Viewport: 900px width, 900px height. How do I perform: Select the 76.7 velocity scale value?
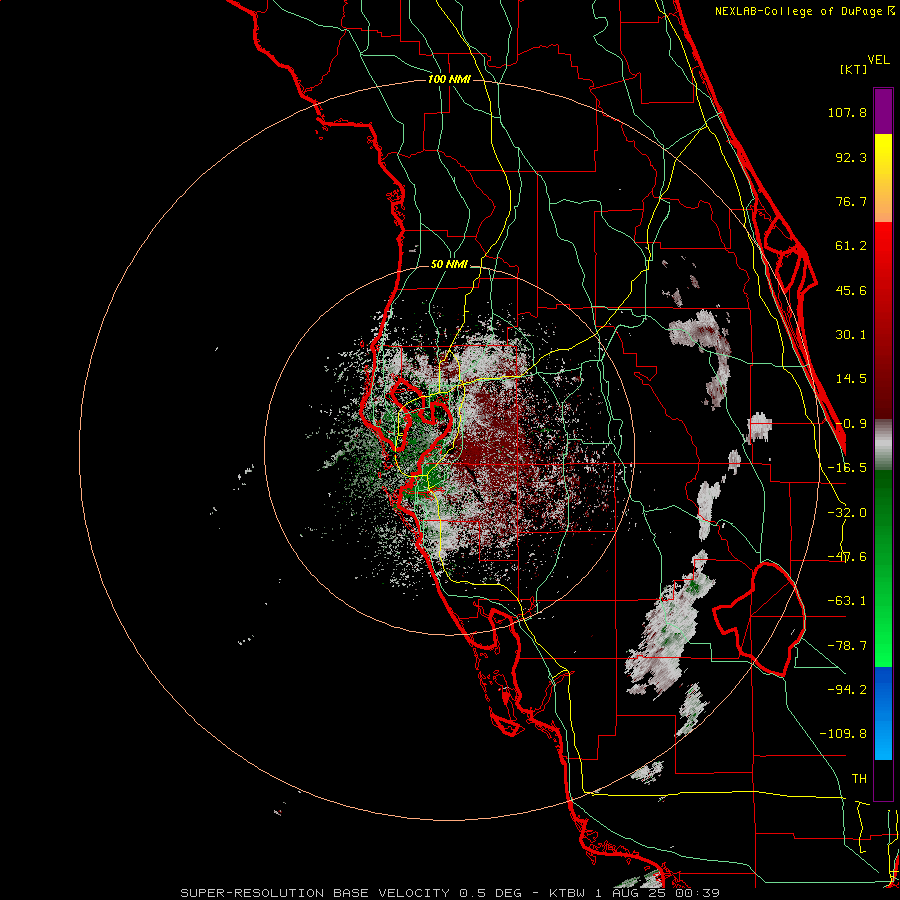(851, 201)
